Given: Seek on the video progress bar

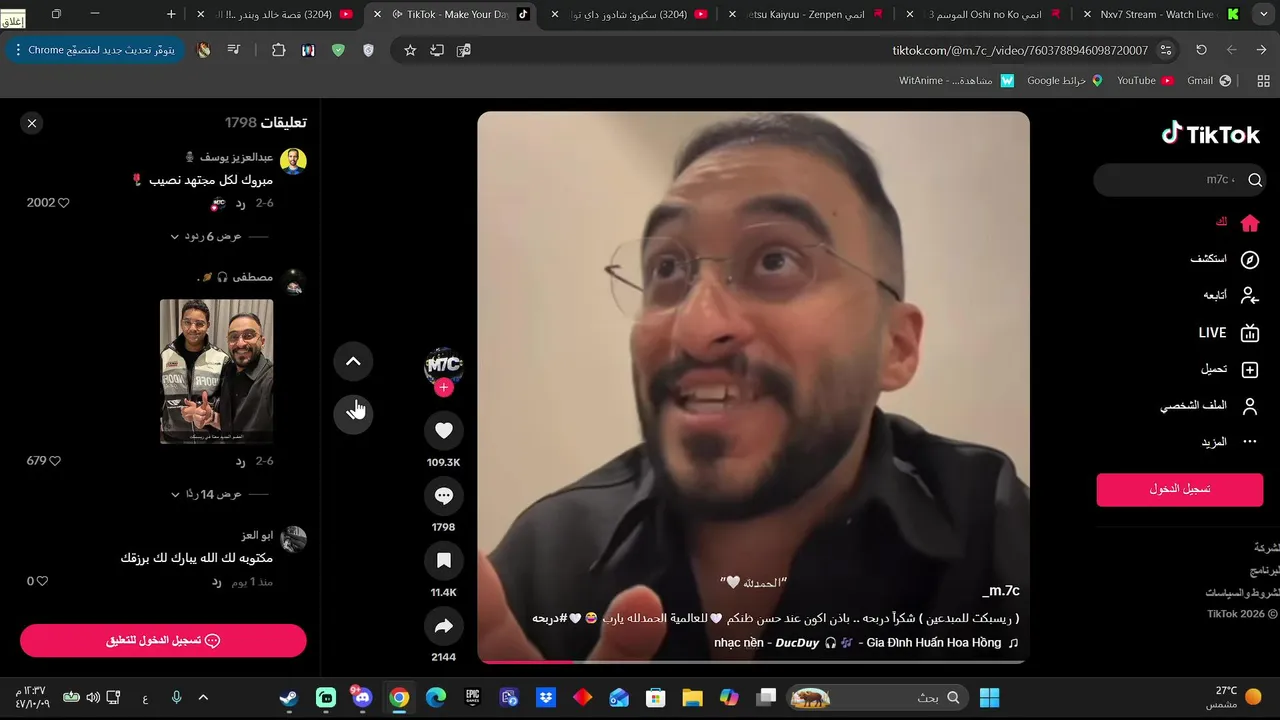Looking at the screenshot, I should (x=753, y=661).
